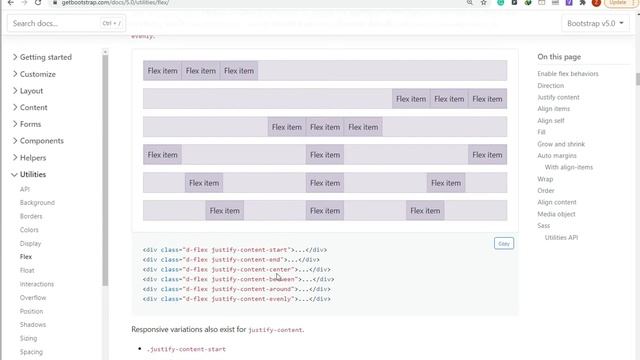Click the justify-content-end code line
Screen dimensions: 640x360
click(231, 260)
